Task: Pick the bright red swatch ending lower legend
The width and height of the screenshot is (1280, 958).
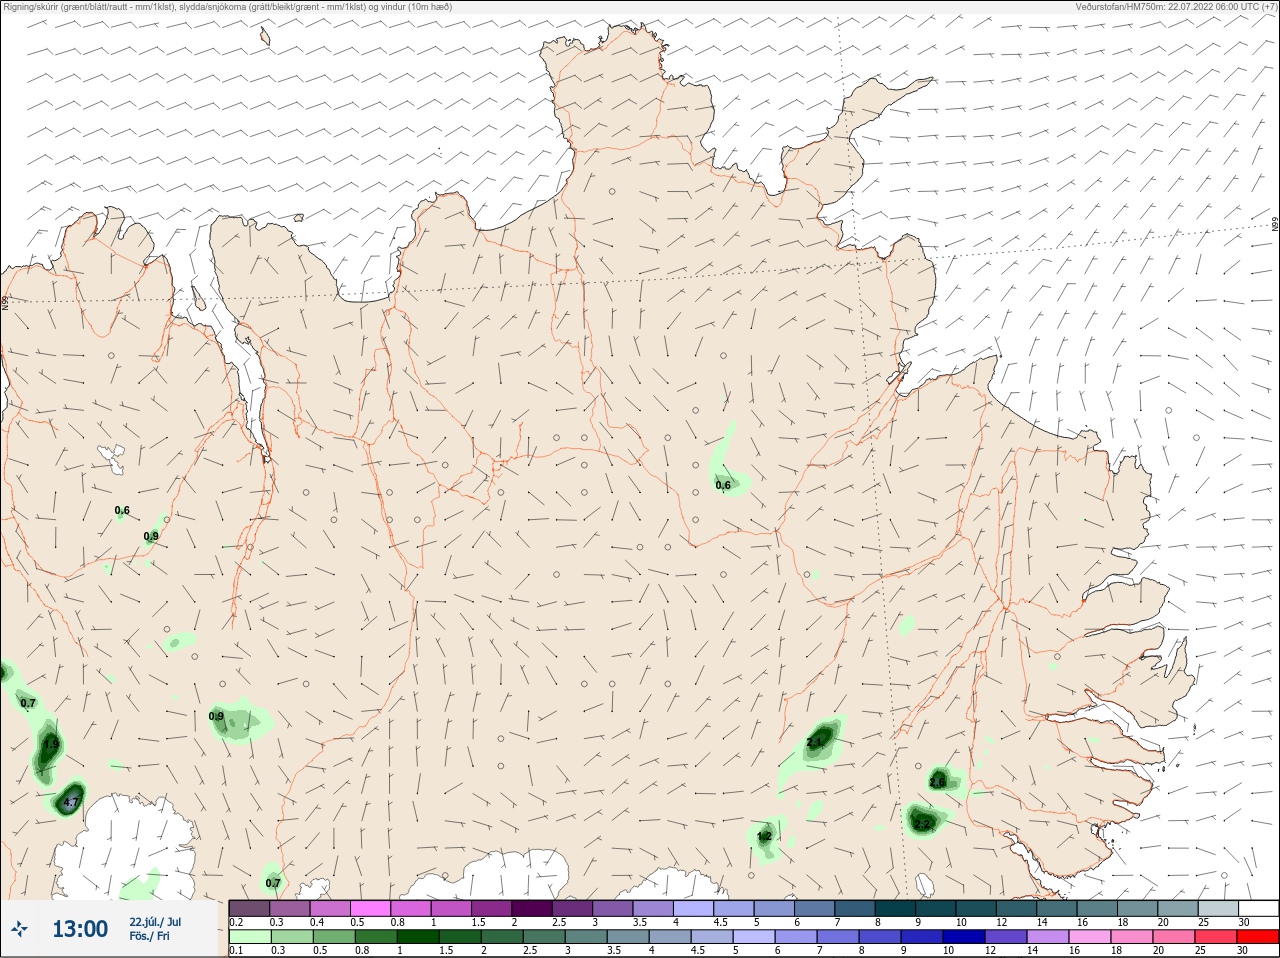Action: [1258, 937]
